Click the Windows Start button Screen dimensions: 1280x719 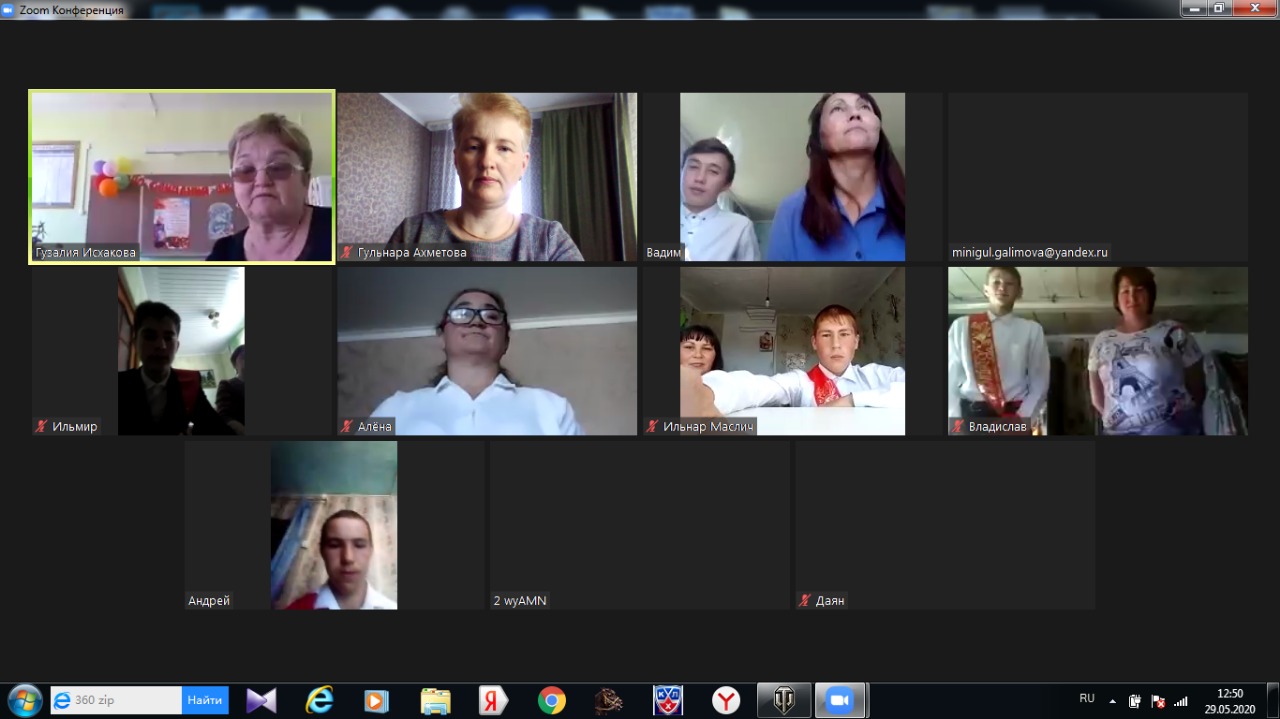pyautogui.click(x=24, y=700)
